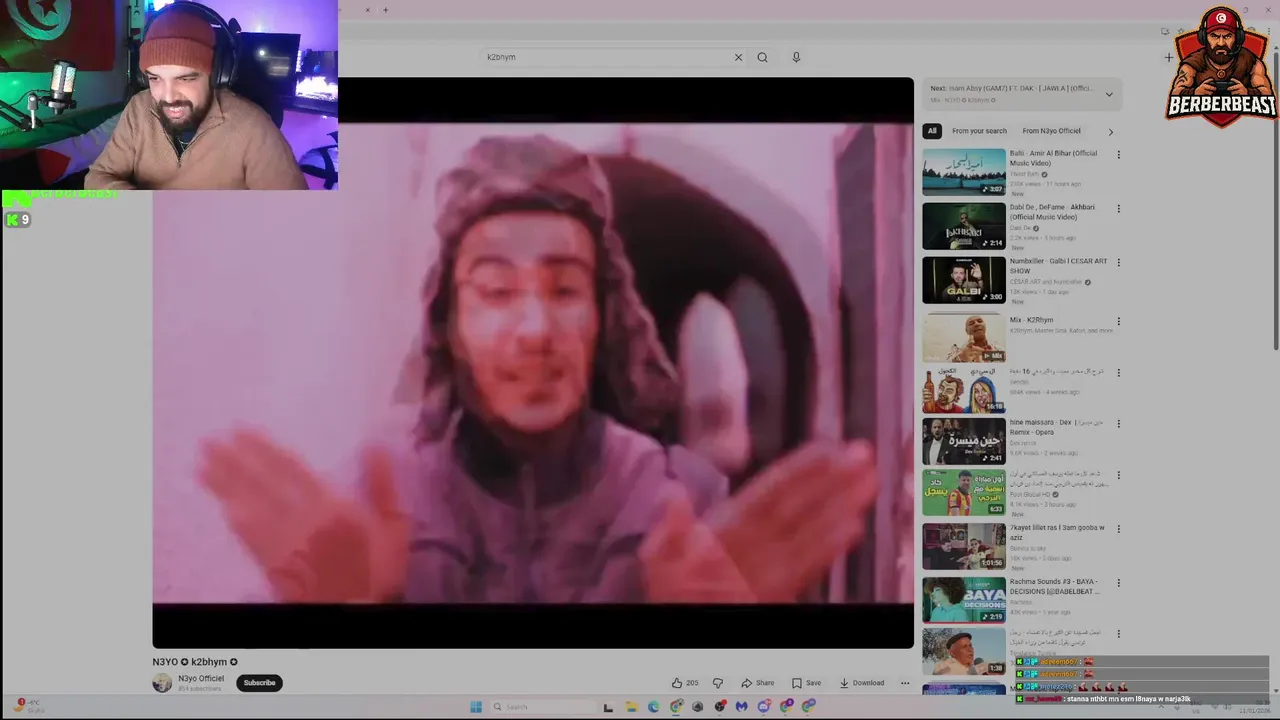The height and width of the screenshot is (720, 1280).
Task: Open Mix - K2Rhym playlist
Action: pos(1031,320)
